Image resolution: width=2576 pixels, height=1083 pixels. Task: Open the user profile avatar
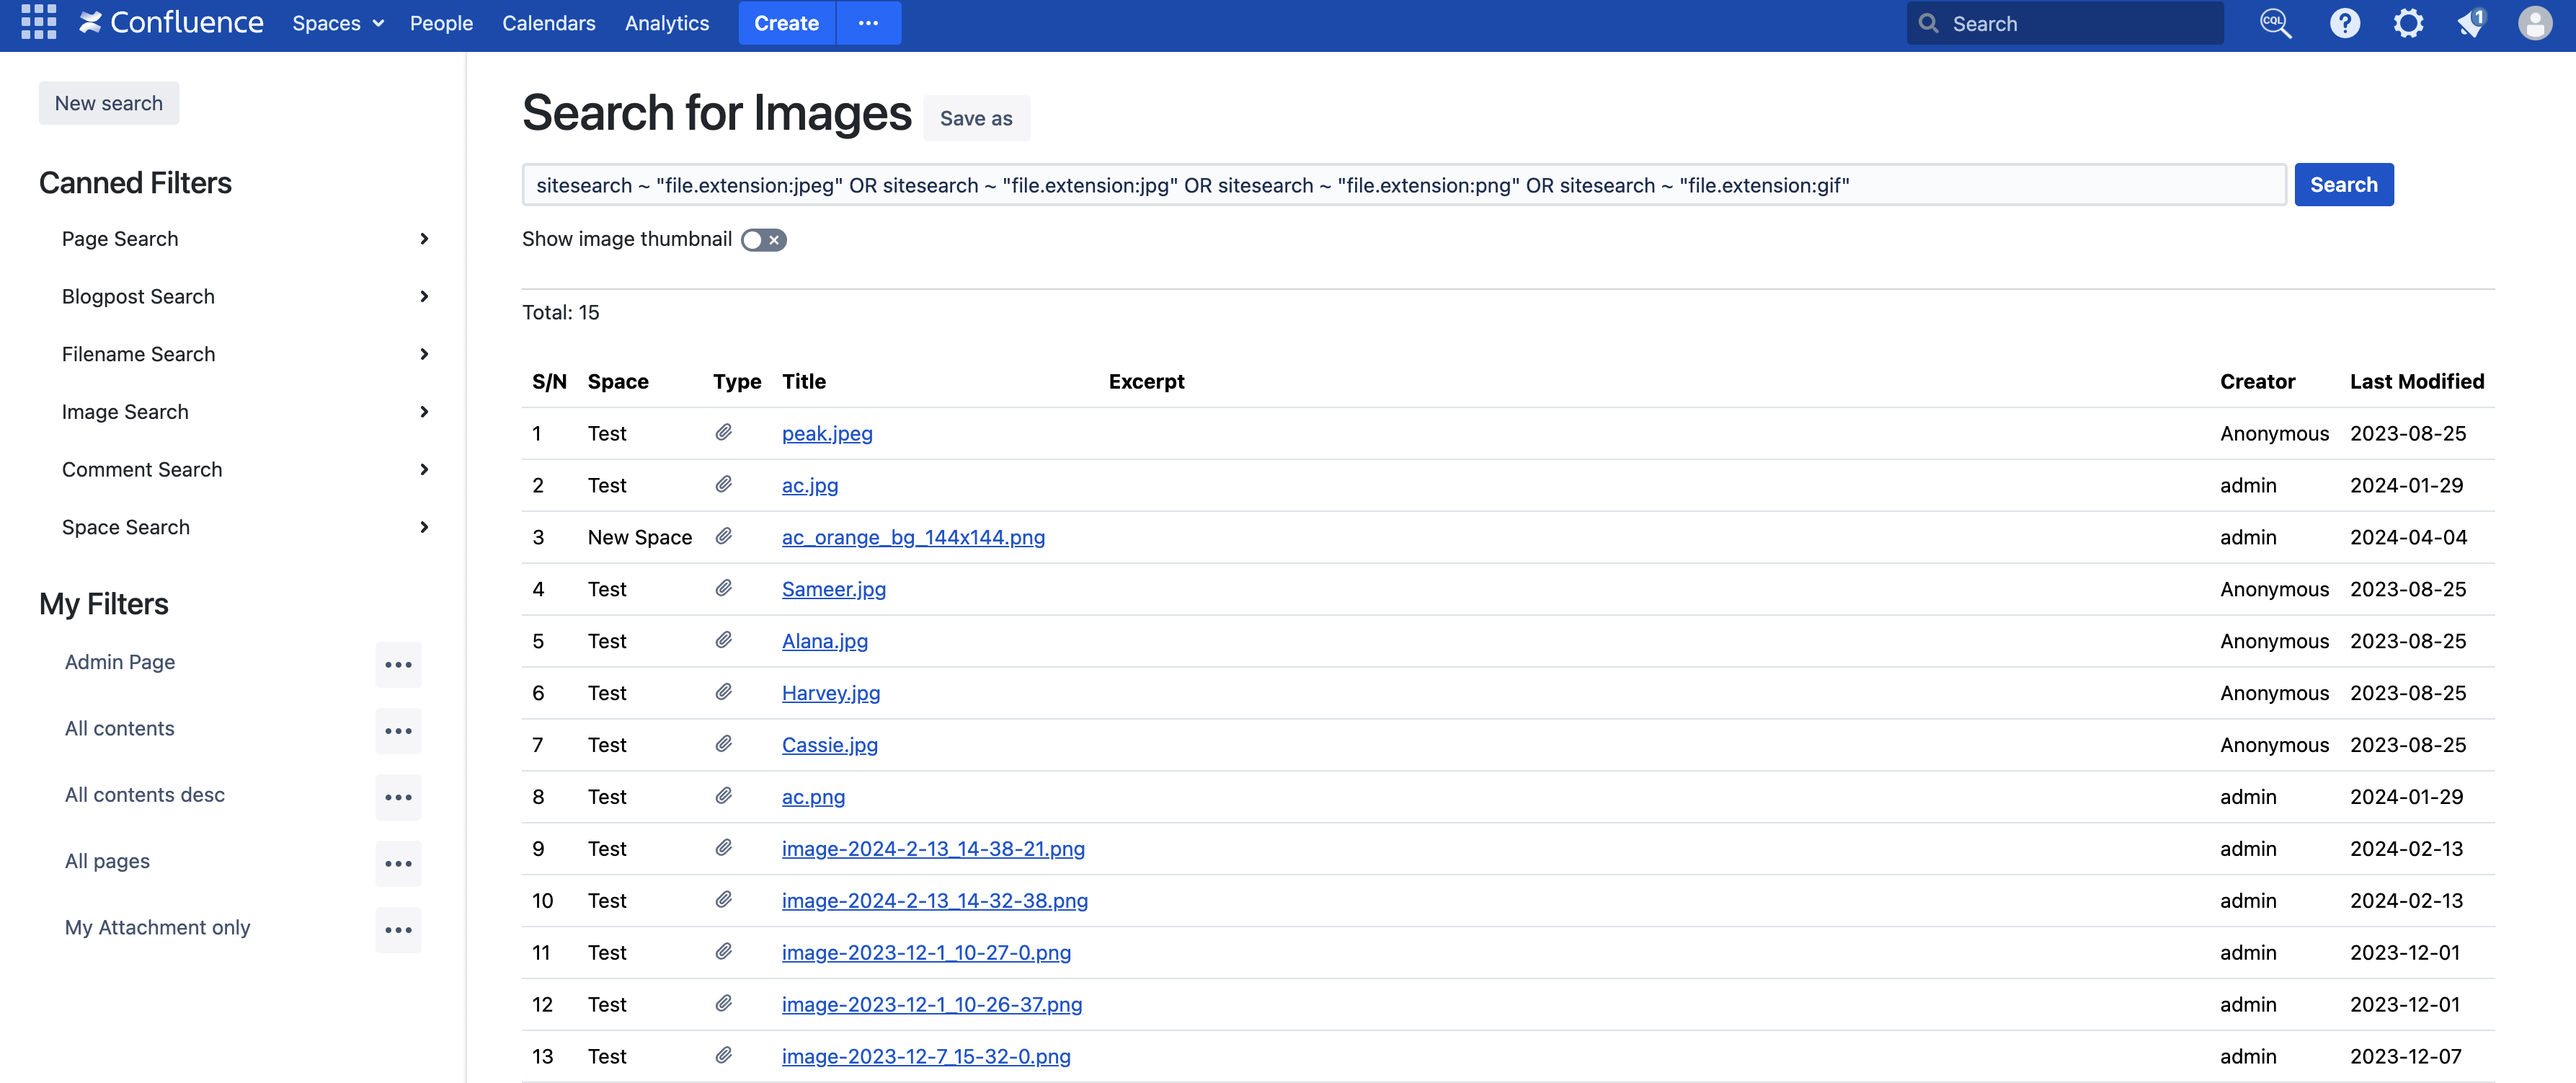pos(2534,23)
